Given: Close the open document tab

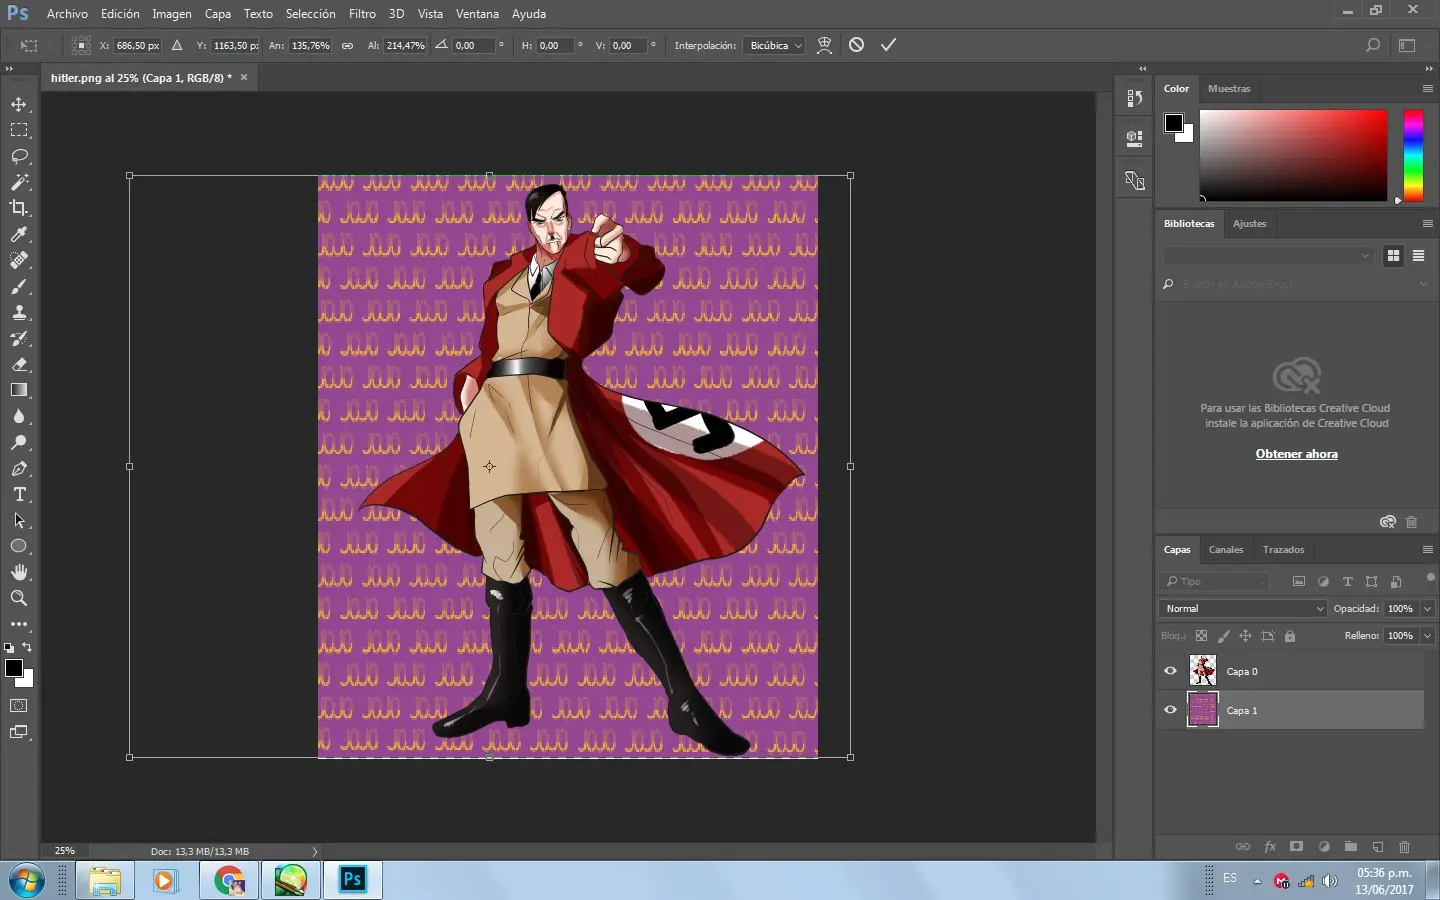Looking at the screenshot, I should pos(243,77).
